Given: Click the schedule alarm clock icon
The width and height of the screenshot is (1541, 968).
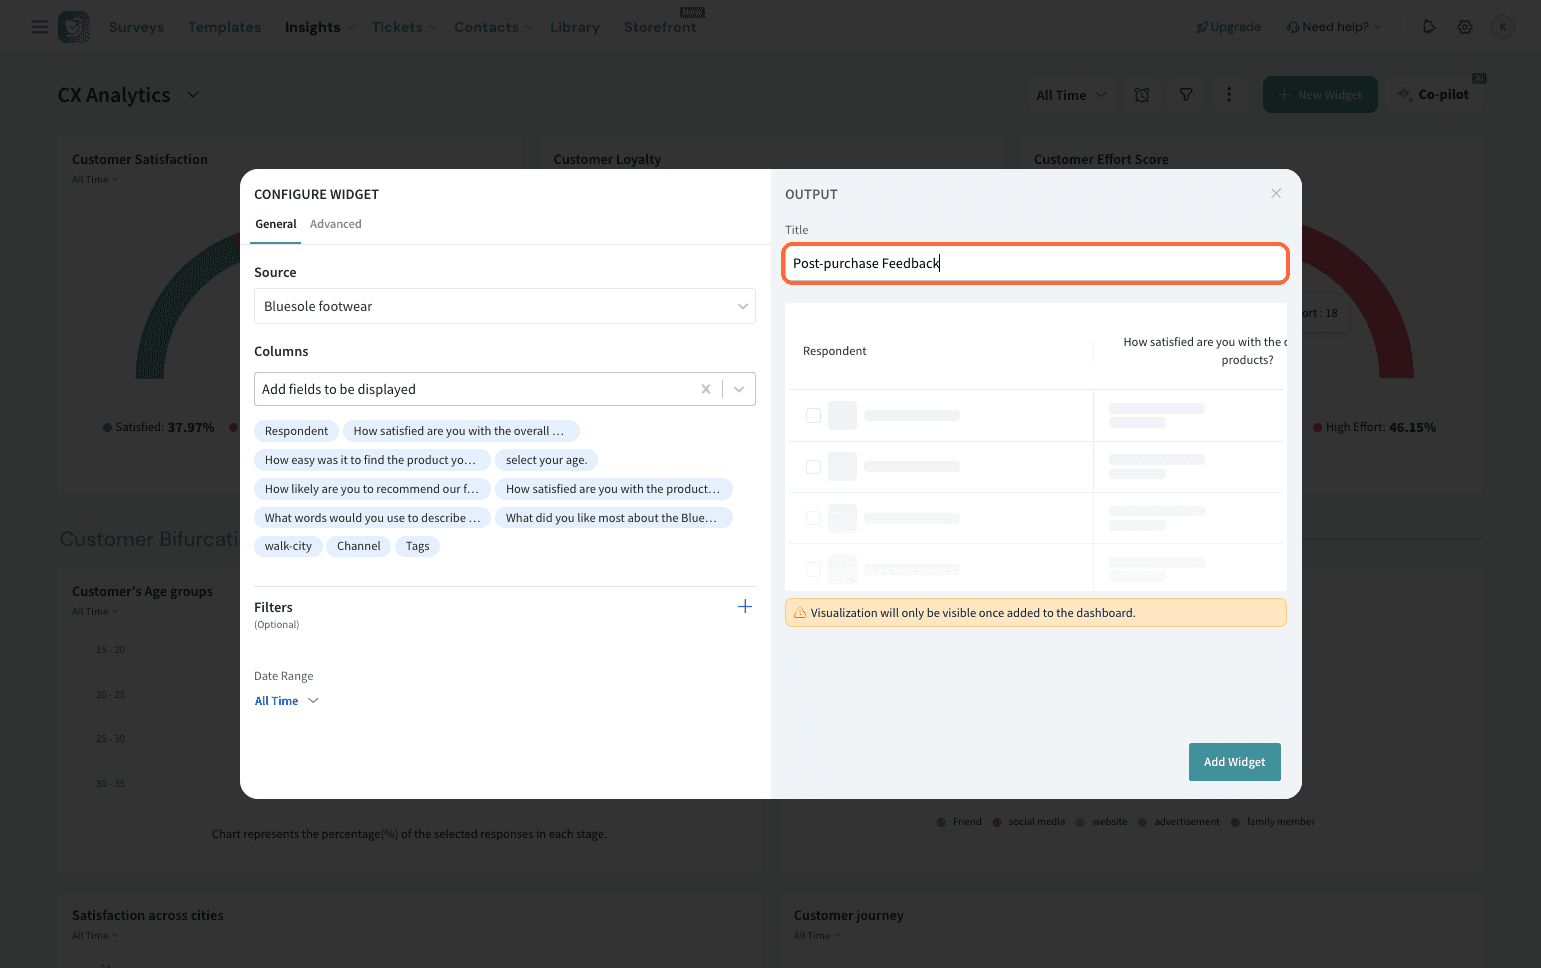Looking at the screenshot, I should (x=1142, y=95).
